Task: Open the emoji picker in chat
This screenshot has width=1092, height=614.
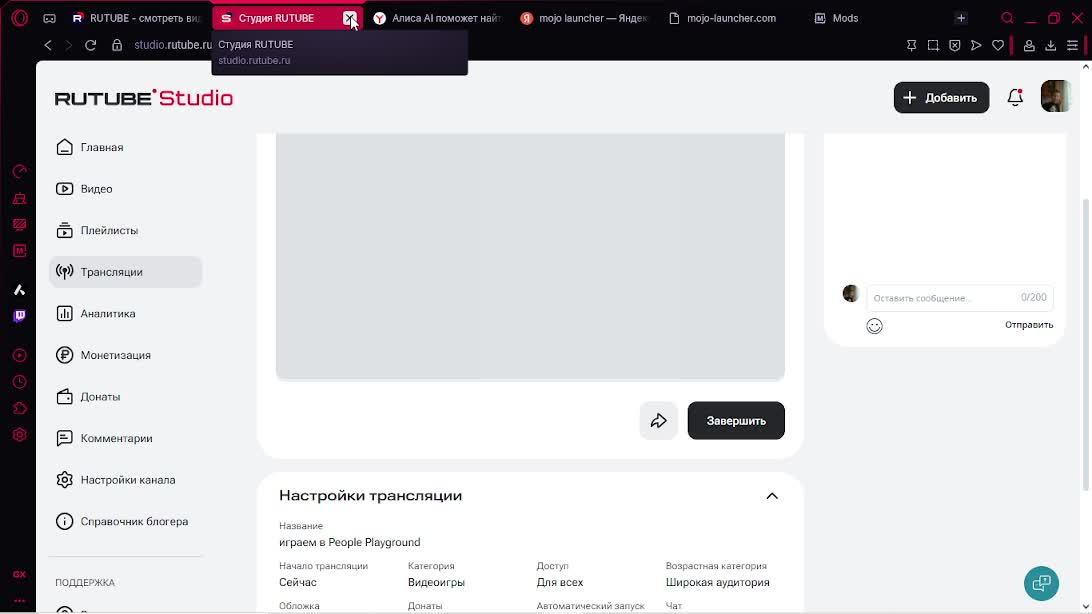Action: coord(875,326)
